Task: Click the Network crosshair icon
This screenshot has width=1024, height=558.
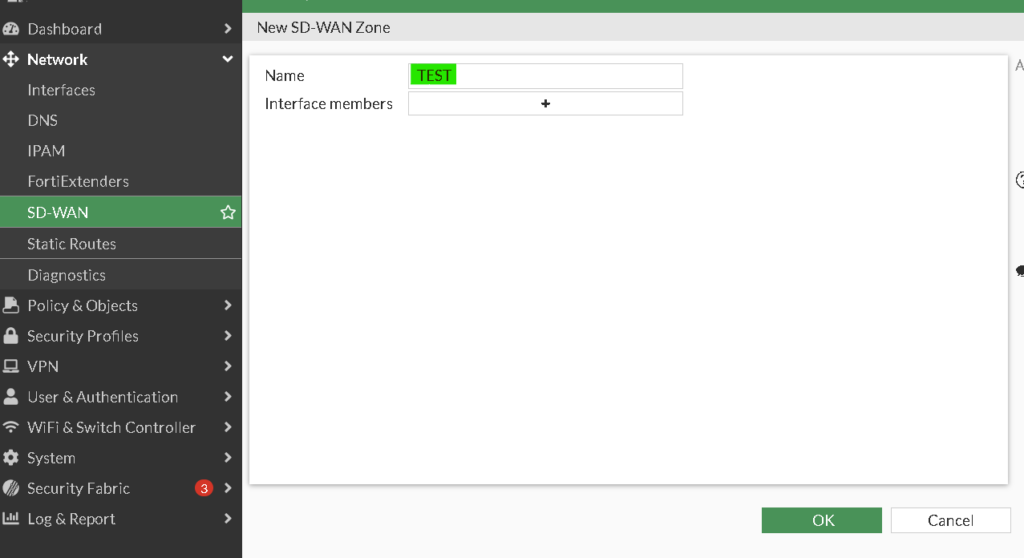Action: pyautogui.click(x=11, y=60)
